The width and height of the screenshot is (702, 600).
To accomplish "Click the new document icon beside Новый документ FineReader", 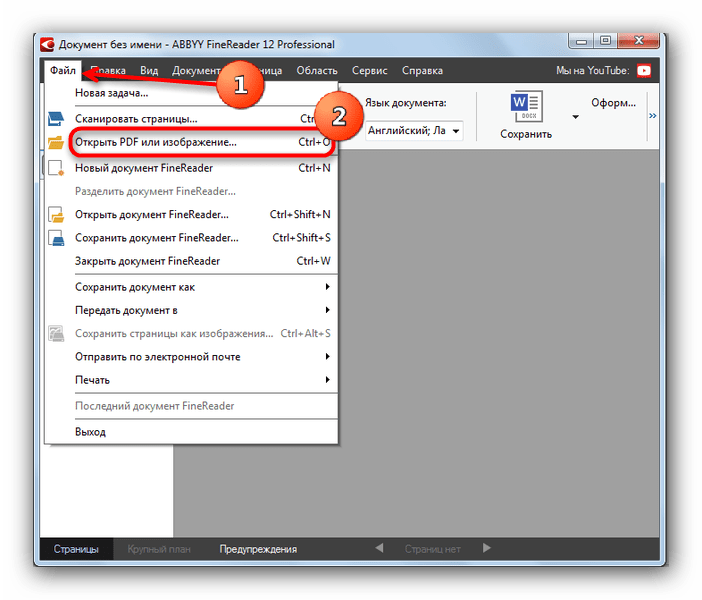I will (56, 168).
